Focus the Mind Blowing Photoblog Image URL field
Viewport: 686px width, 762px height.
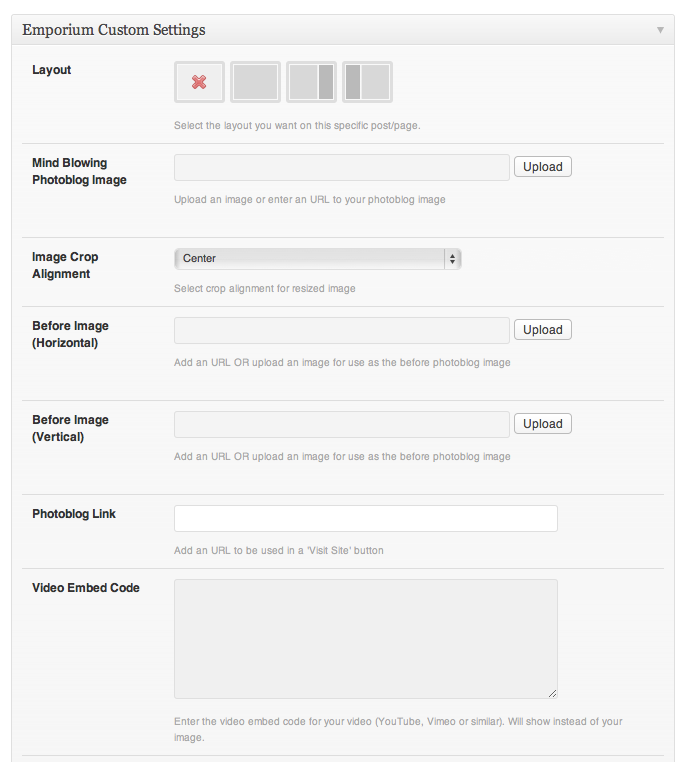(341, 167)
